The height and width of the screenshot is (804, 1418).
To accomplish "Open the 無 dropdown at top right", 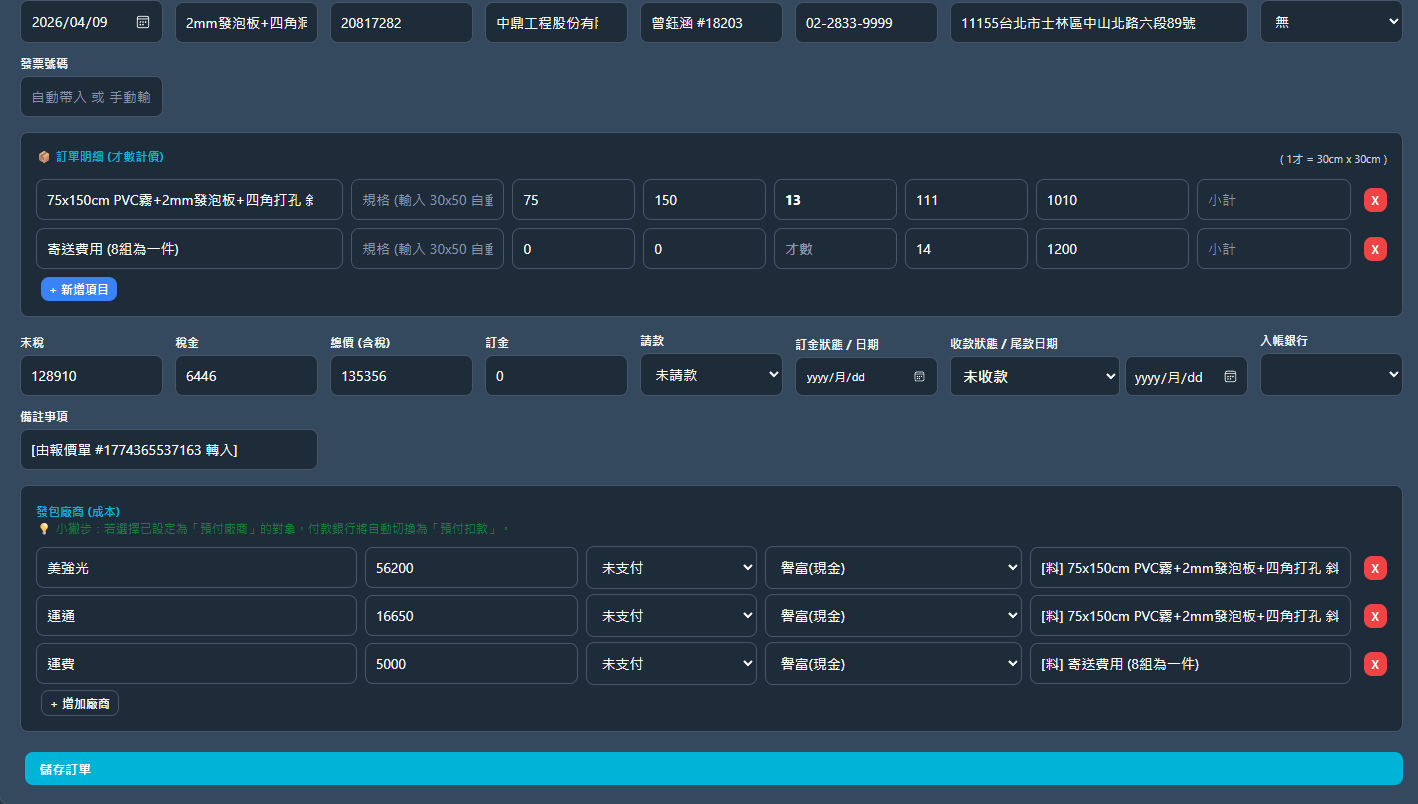I will tap(1331, 21).
